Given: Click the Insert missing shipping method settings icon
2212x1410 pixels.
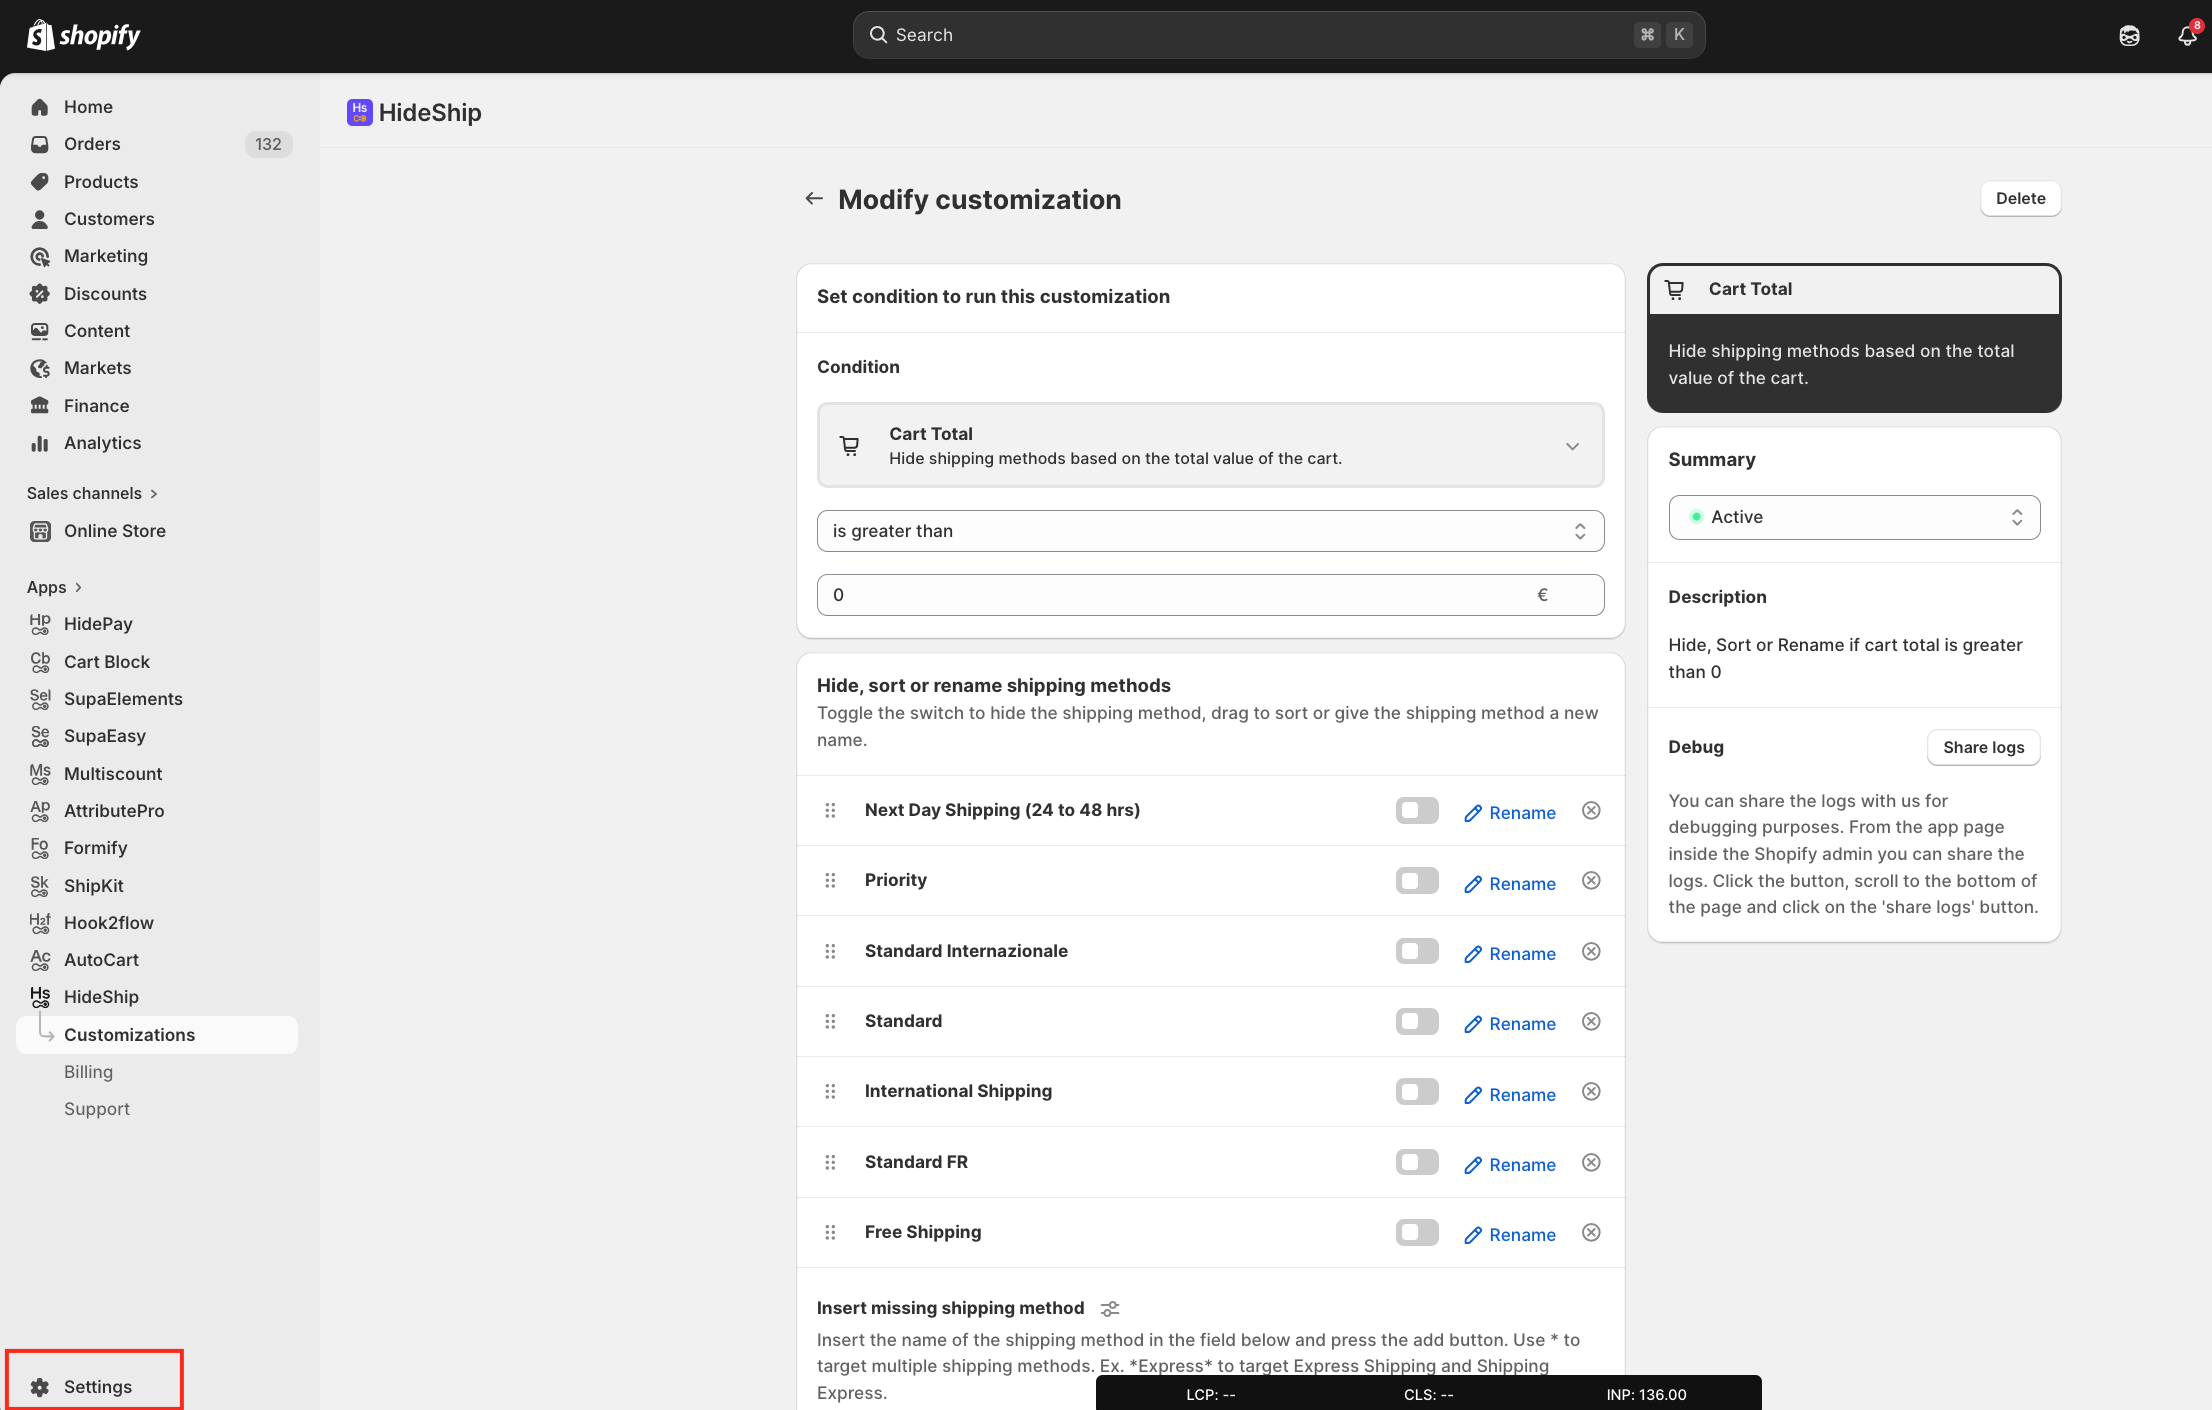Looking at the screenshot, I should (x=1110, y=1309).
